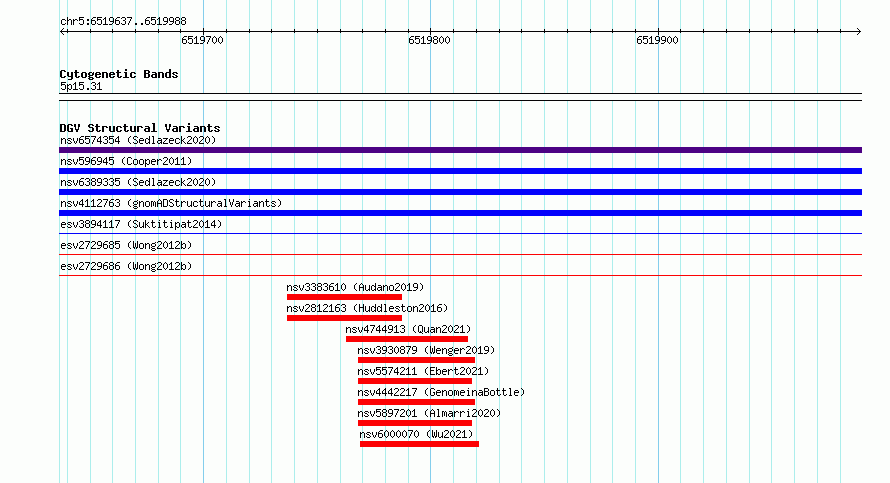Select the dark purple nsv6574354 variant bar
Image resolution: width=890 pixels, height=483 pixels.
[x=460, y=150]
